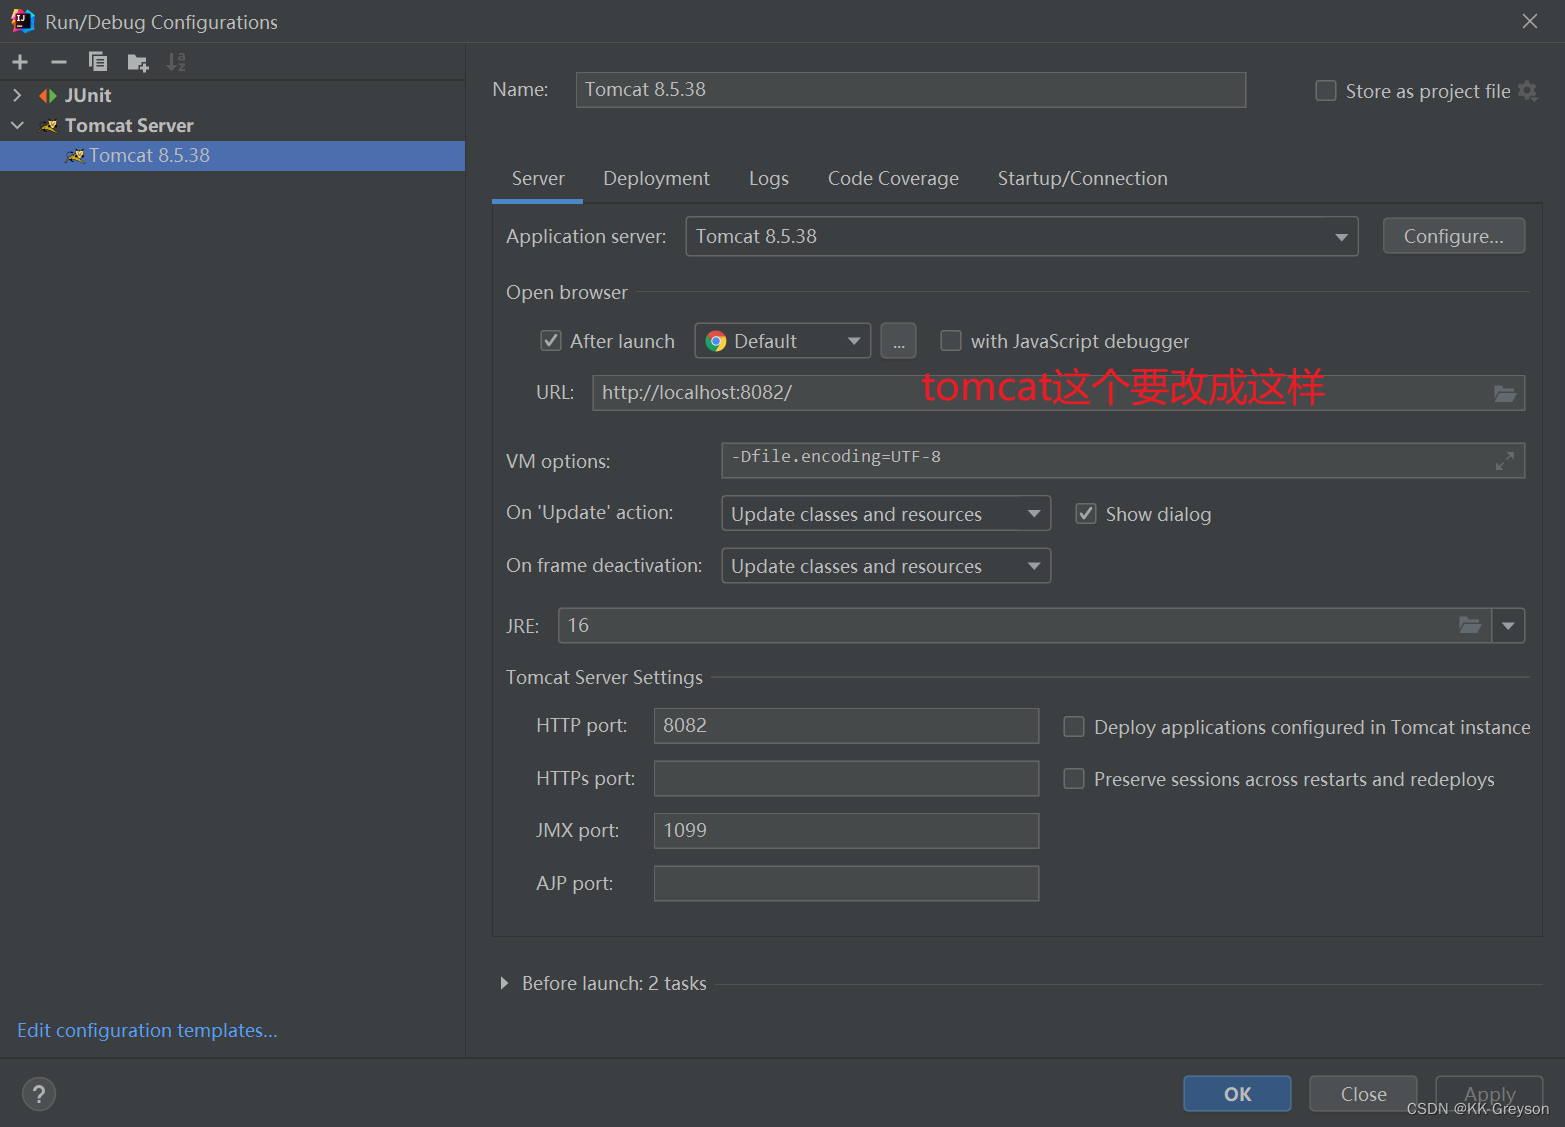Browse for JRE using folder icon
Image resolution: width=1565 pixels, height=1127 pixels.
point(1470,626)
